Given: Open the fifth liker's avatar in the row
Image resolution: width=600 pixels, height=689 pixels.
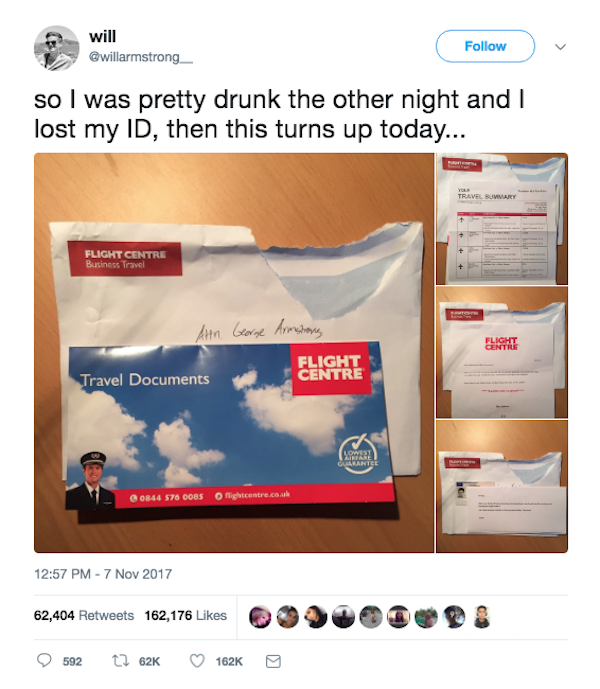Looking at the screenshot, I should [371, 616].
